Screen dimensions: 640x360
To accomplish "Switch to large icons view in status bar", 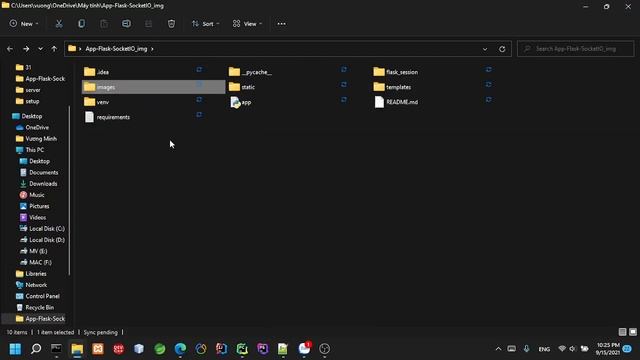I will click(633, 332).
